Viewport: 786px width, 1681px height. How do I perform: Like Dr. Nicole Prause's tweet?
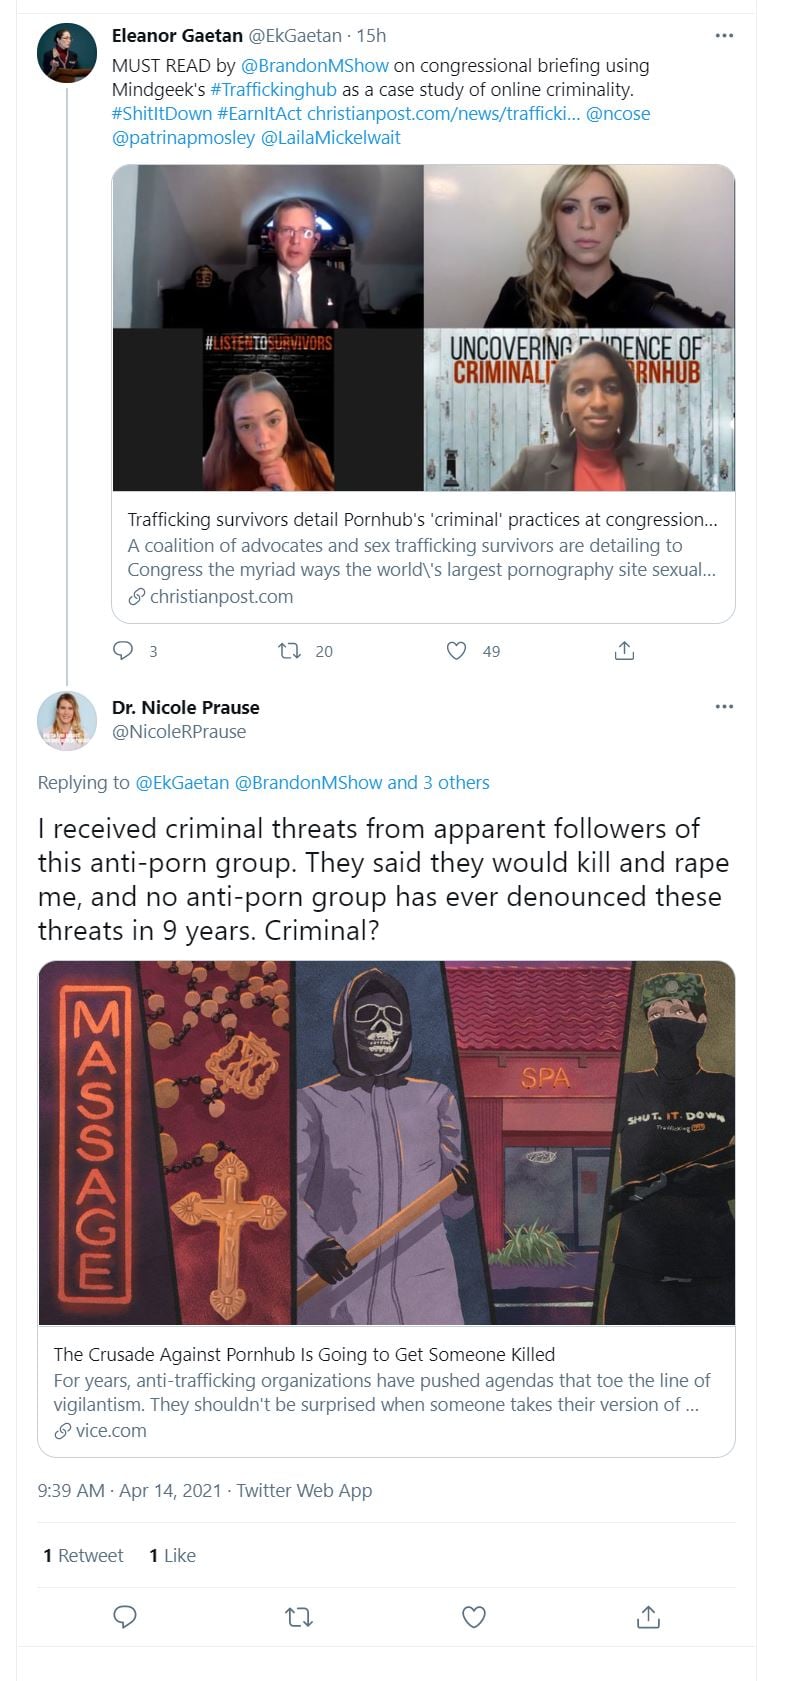pos(474,1616)
